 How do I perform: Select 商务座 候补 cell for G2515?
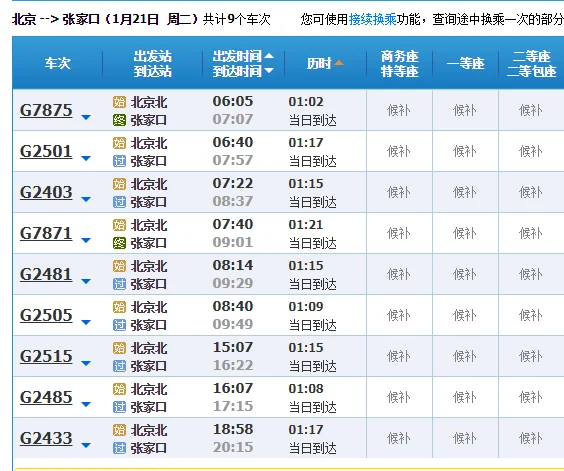(x=399, y=356)
